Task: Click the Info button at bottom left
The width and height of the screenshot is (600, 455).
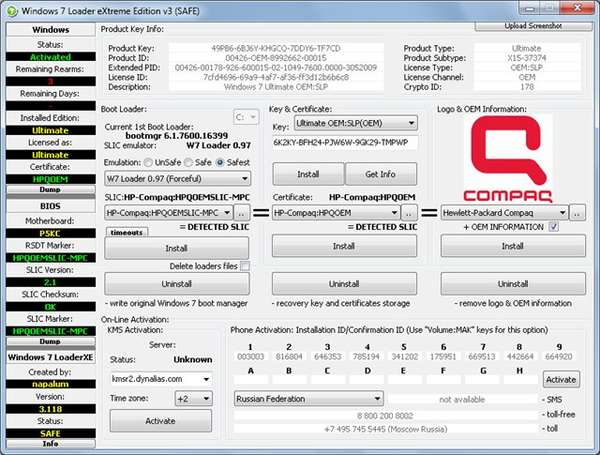Action: tap(51, 444)
